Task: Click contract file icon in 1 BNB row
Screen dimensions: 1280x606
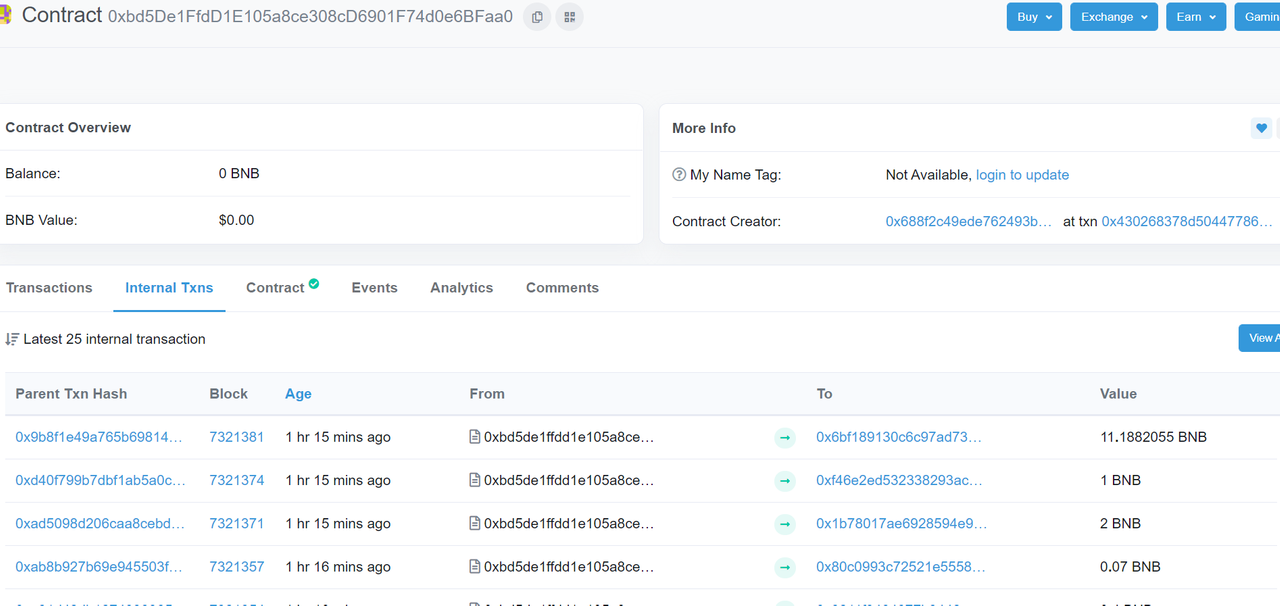Action: (475, 480)
